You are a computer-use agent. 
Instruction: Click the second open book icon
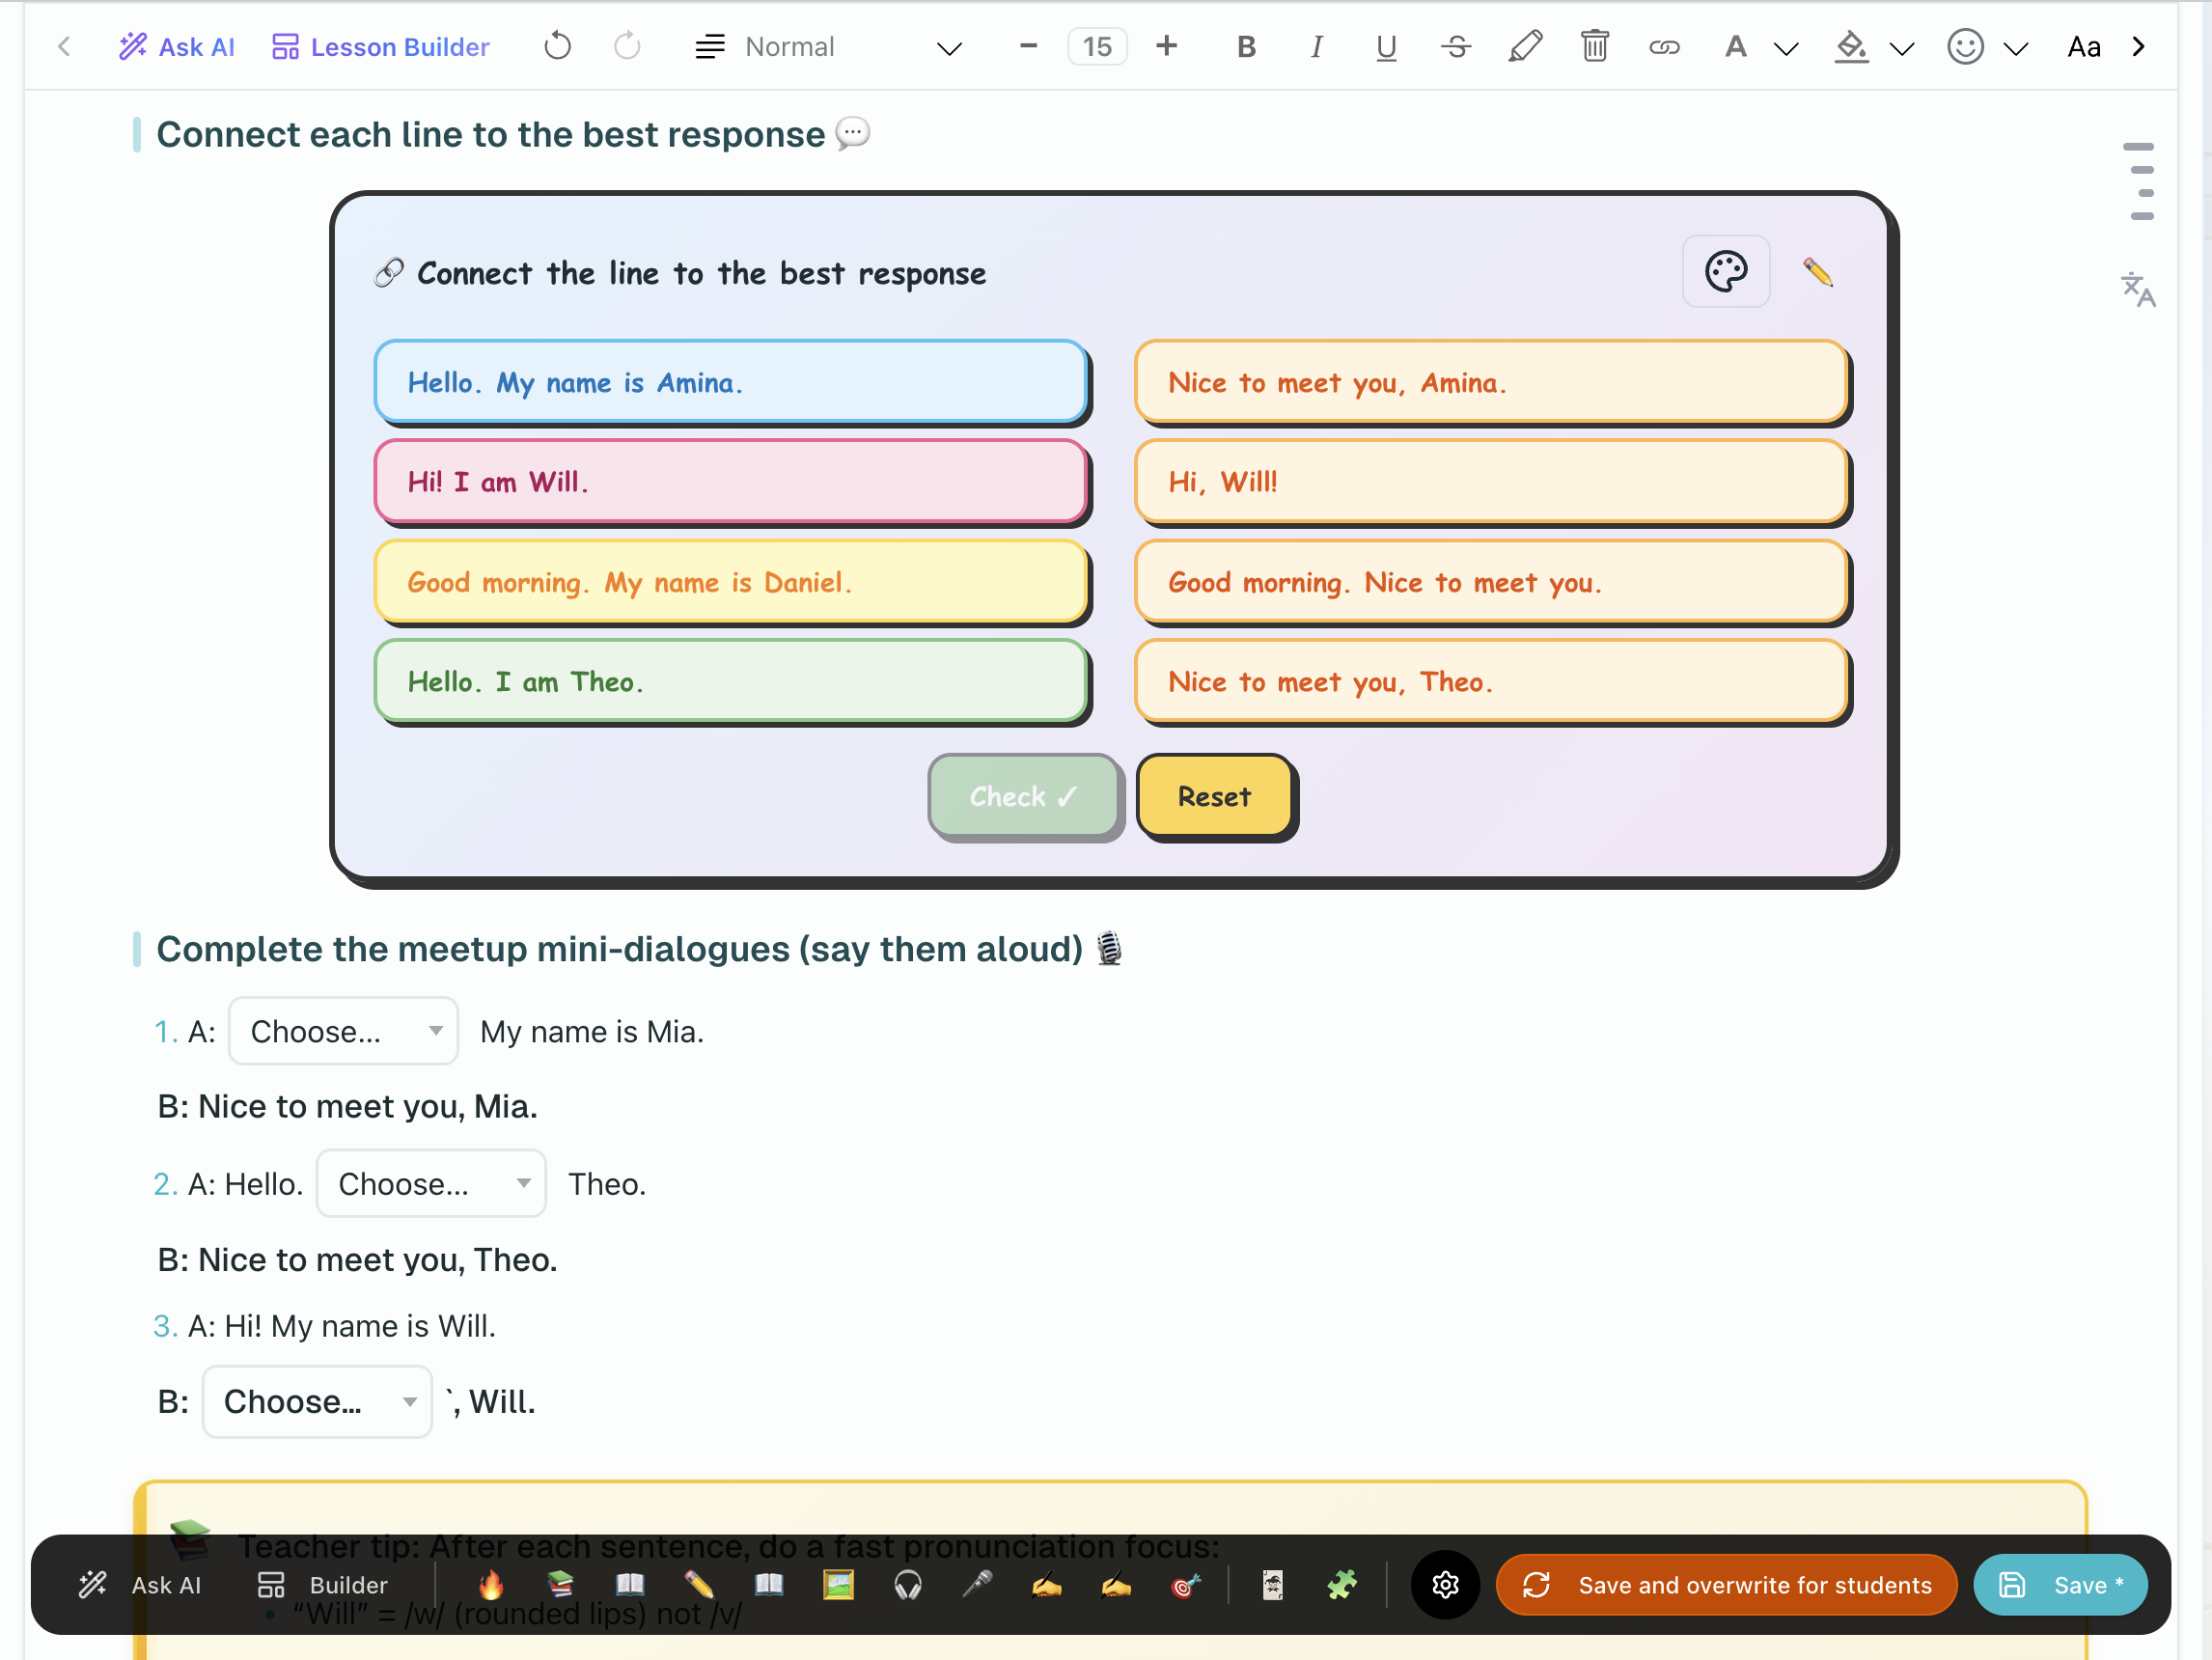pyautogui.click(x=768, y=1585)
